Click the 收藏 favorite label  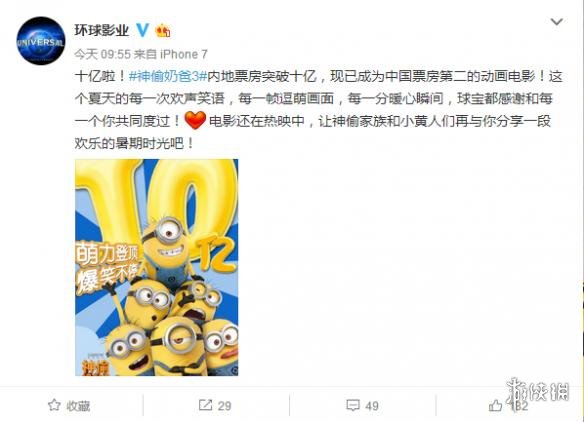click(78, 406)
